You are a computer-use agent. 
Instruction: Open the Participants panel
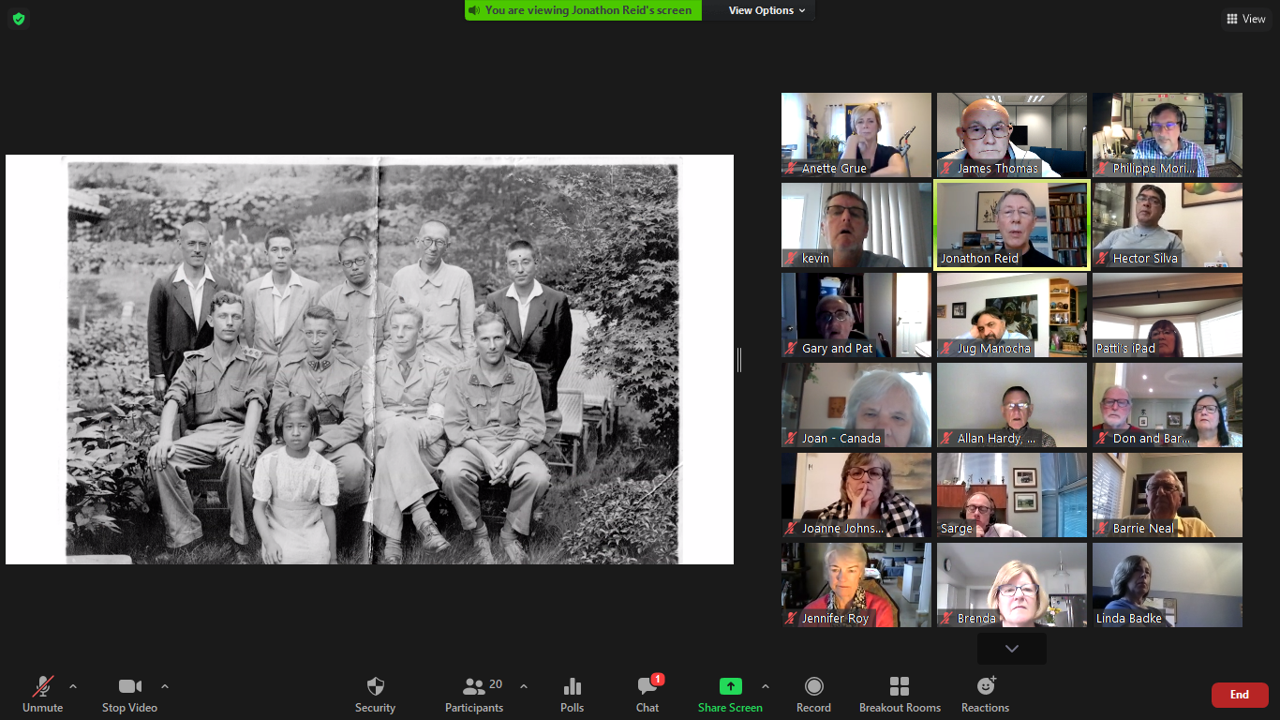[x=474, y=694]
